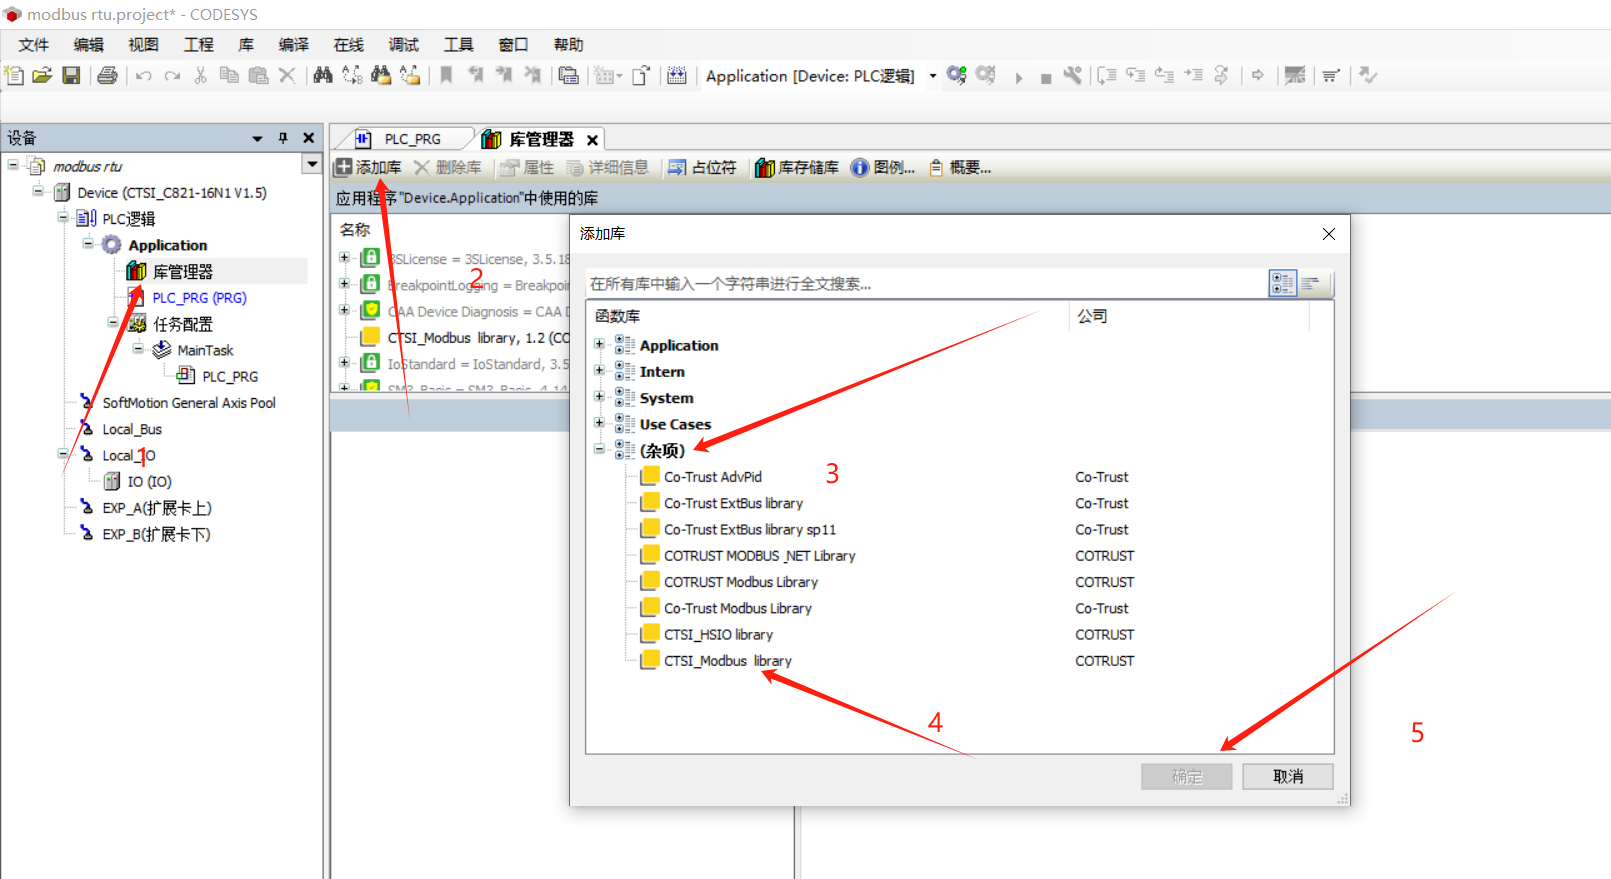Screen dimensions: 1611x879
Task: Save the project with the floppy disk icon
Action: coord(71,75)
